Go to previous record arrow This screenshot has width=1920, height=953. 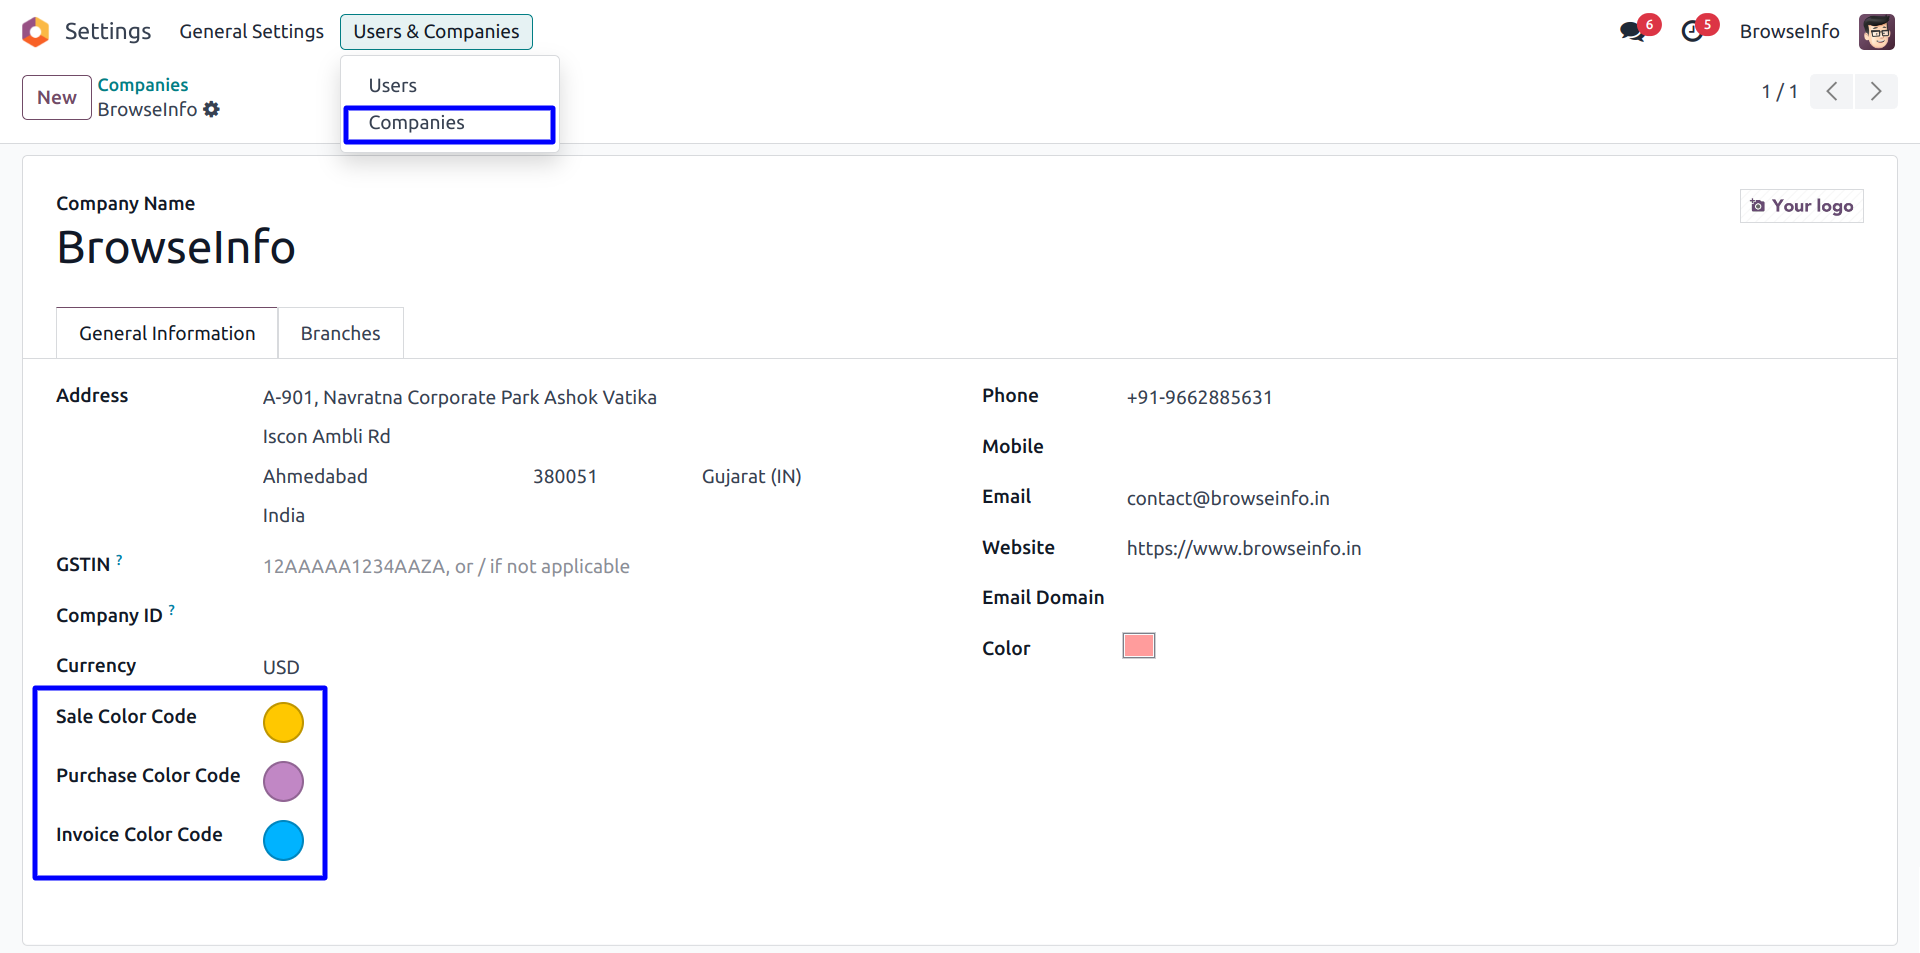pyautogui.click(x=1832, y=92)
